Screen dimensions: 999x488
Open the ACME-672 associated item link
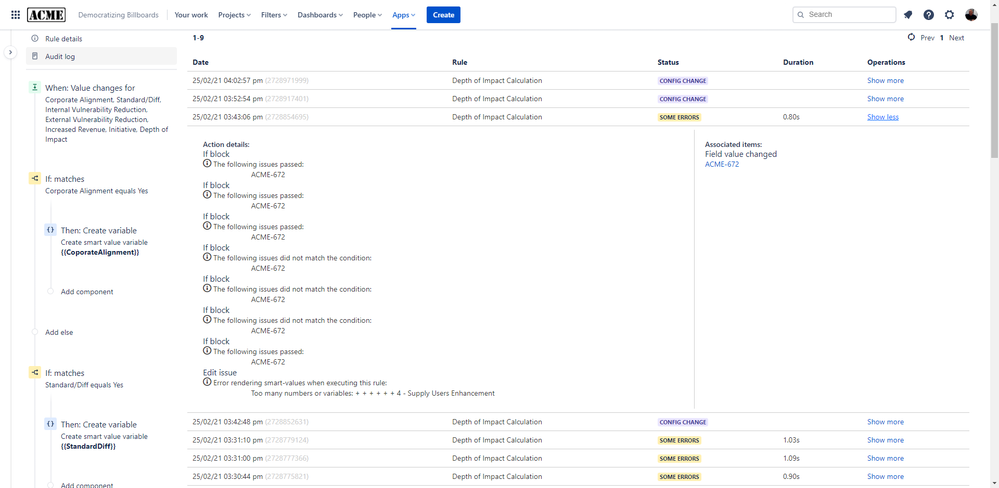pyautogui.click(x=722, y=164)
